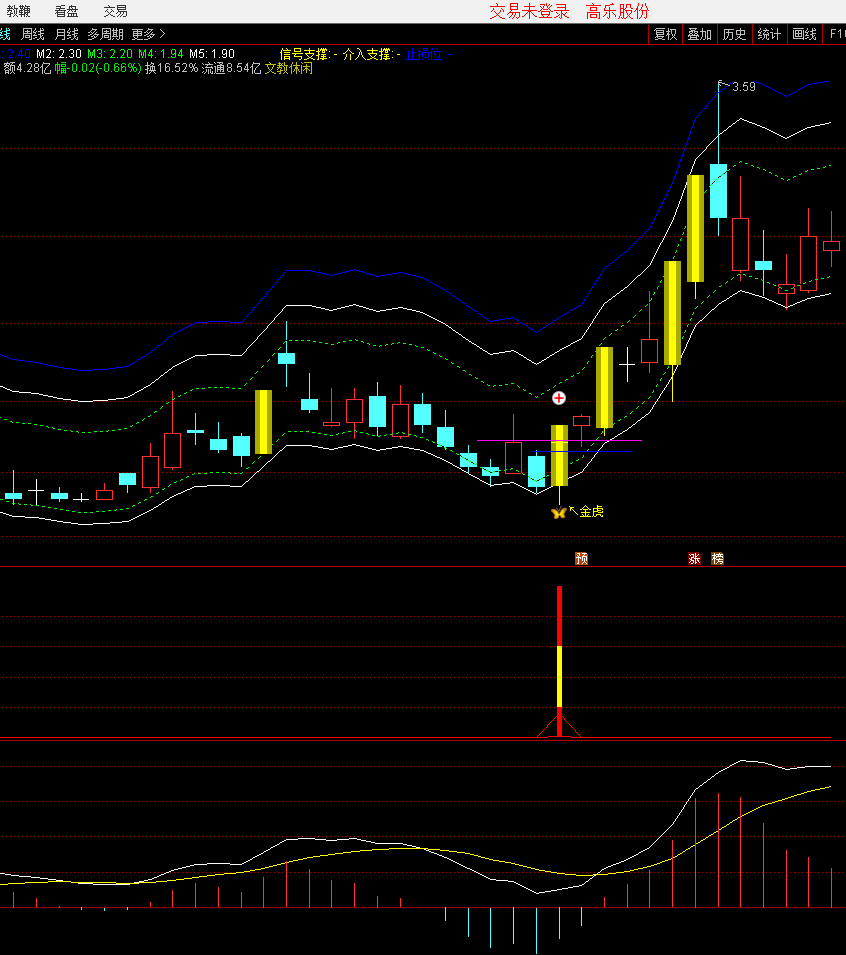Open the 看盘 menu
The height and width of the screenshot is (955, 846).
pos(67,11)
